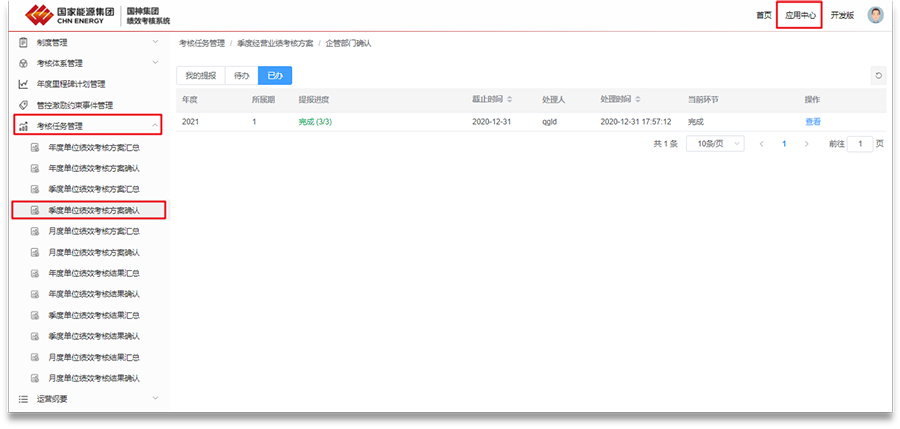Viewport: 900px width, 429px height.
Task: Open the user avatar in the header
Action: (x=875, y=15)
